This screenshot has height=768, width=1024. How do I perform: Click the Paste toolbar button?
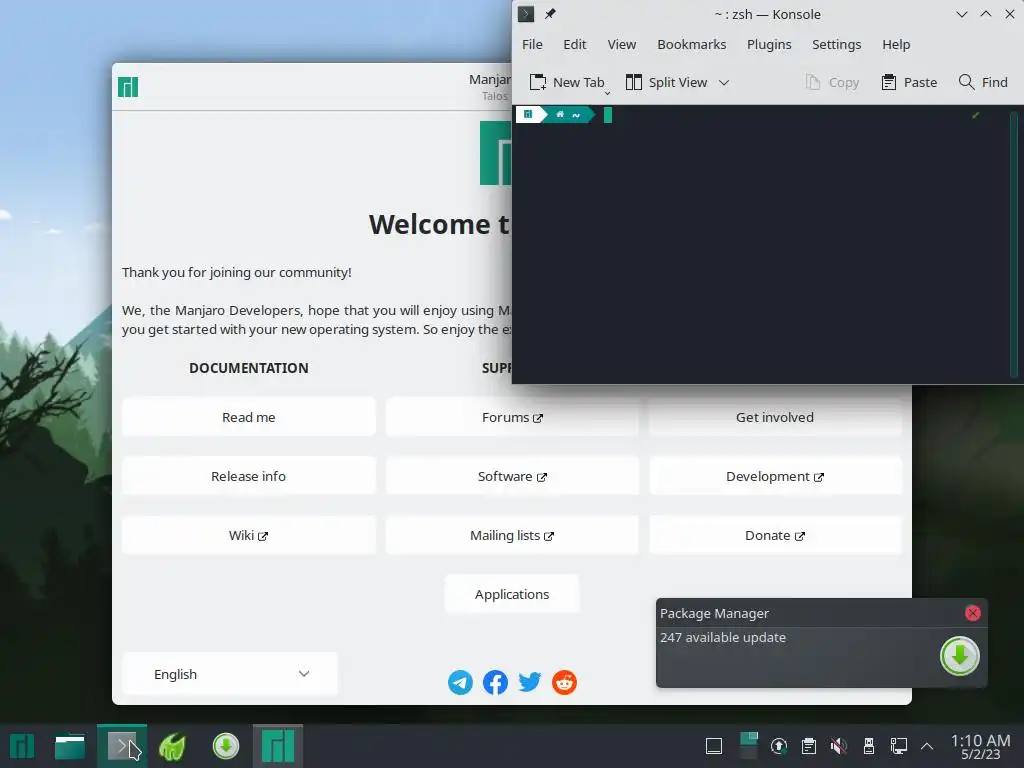pyautogui.click(x=909, y=82)
